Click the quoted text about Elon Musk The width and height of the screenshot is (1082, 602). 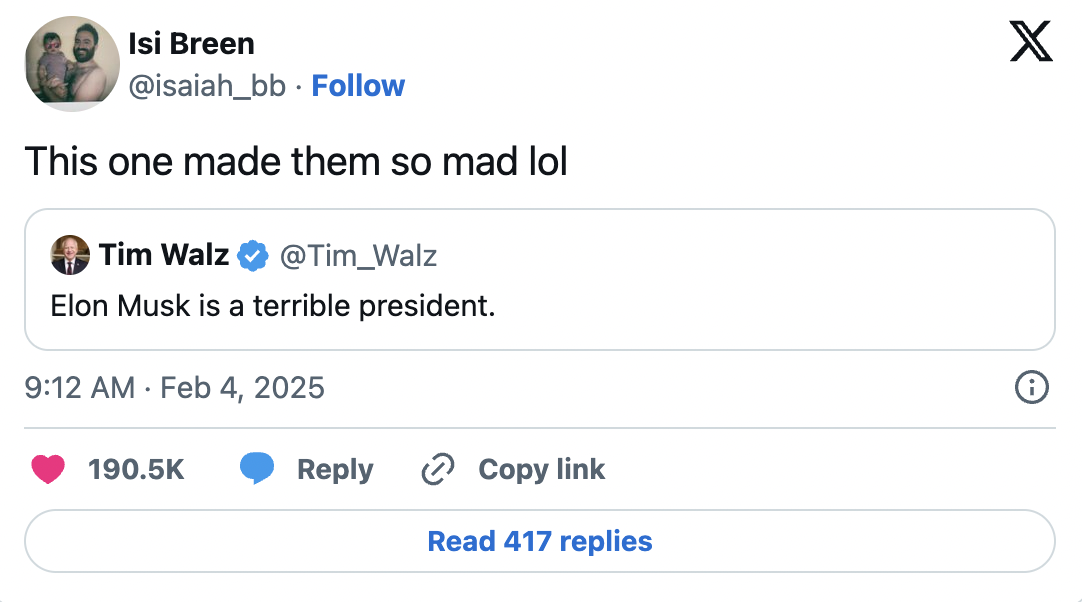click(x=273, y=305)
